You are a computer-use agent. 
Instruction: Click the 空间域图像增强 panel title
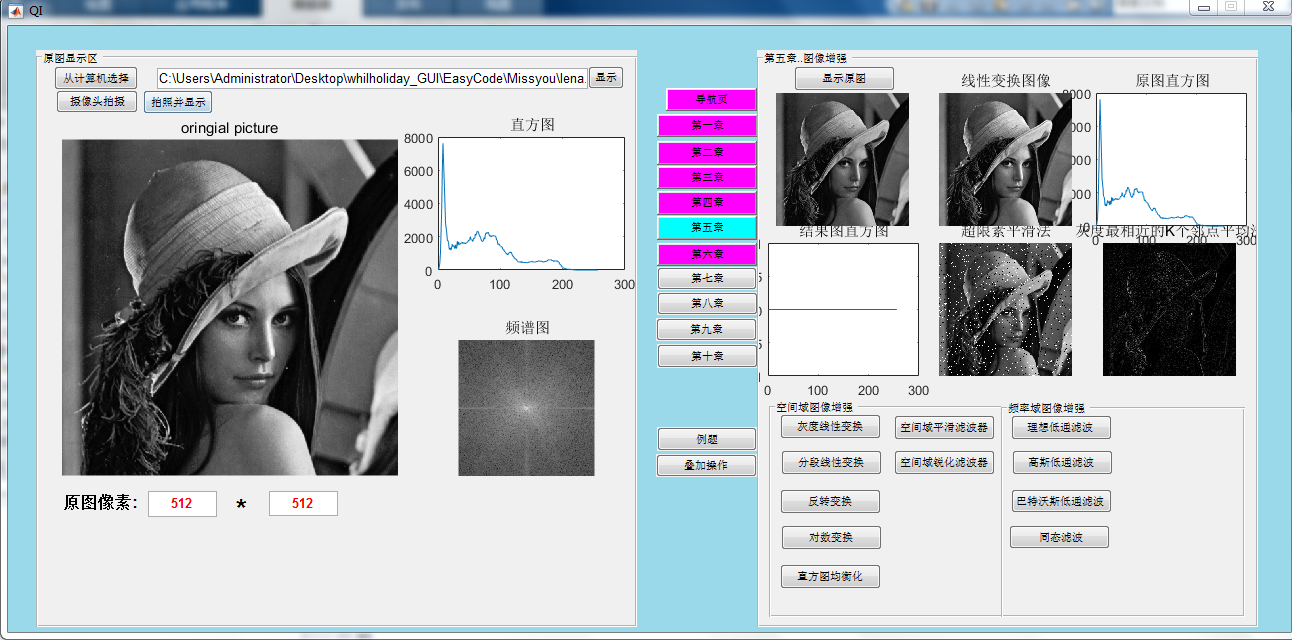tap(815, 408)
